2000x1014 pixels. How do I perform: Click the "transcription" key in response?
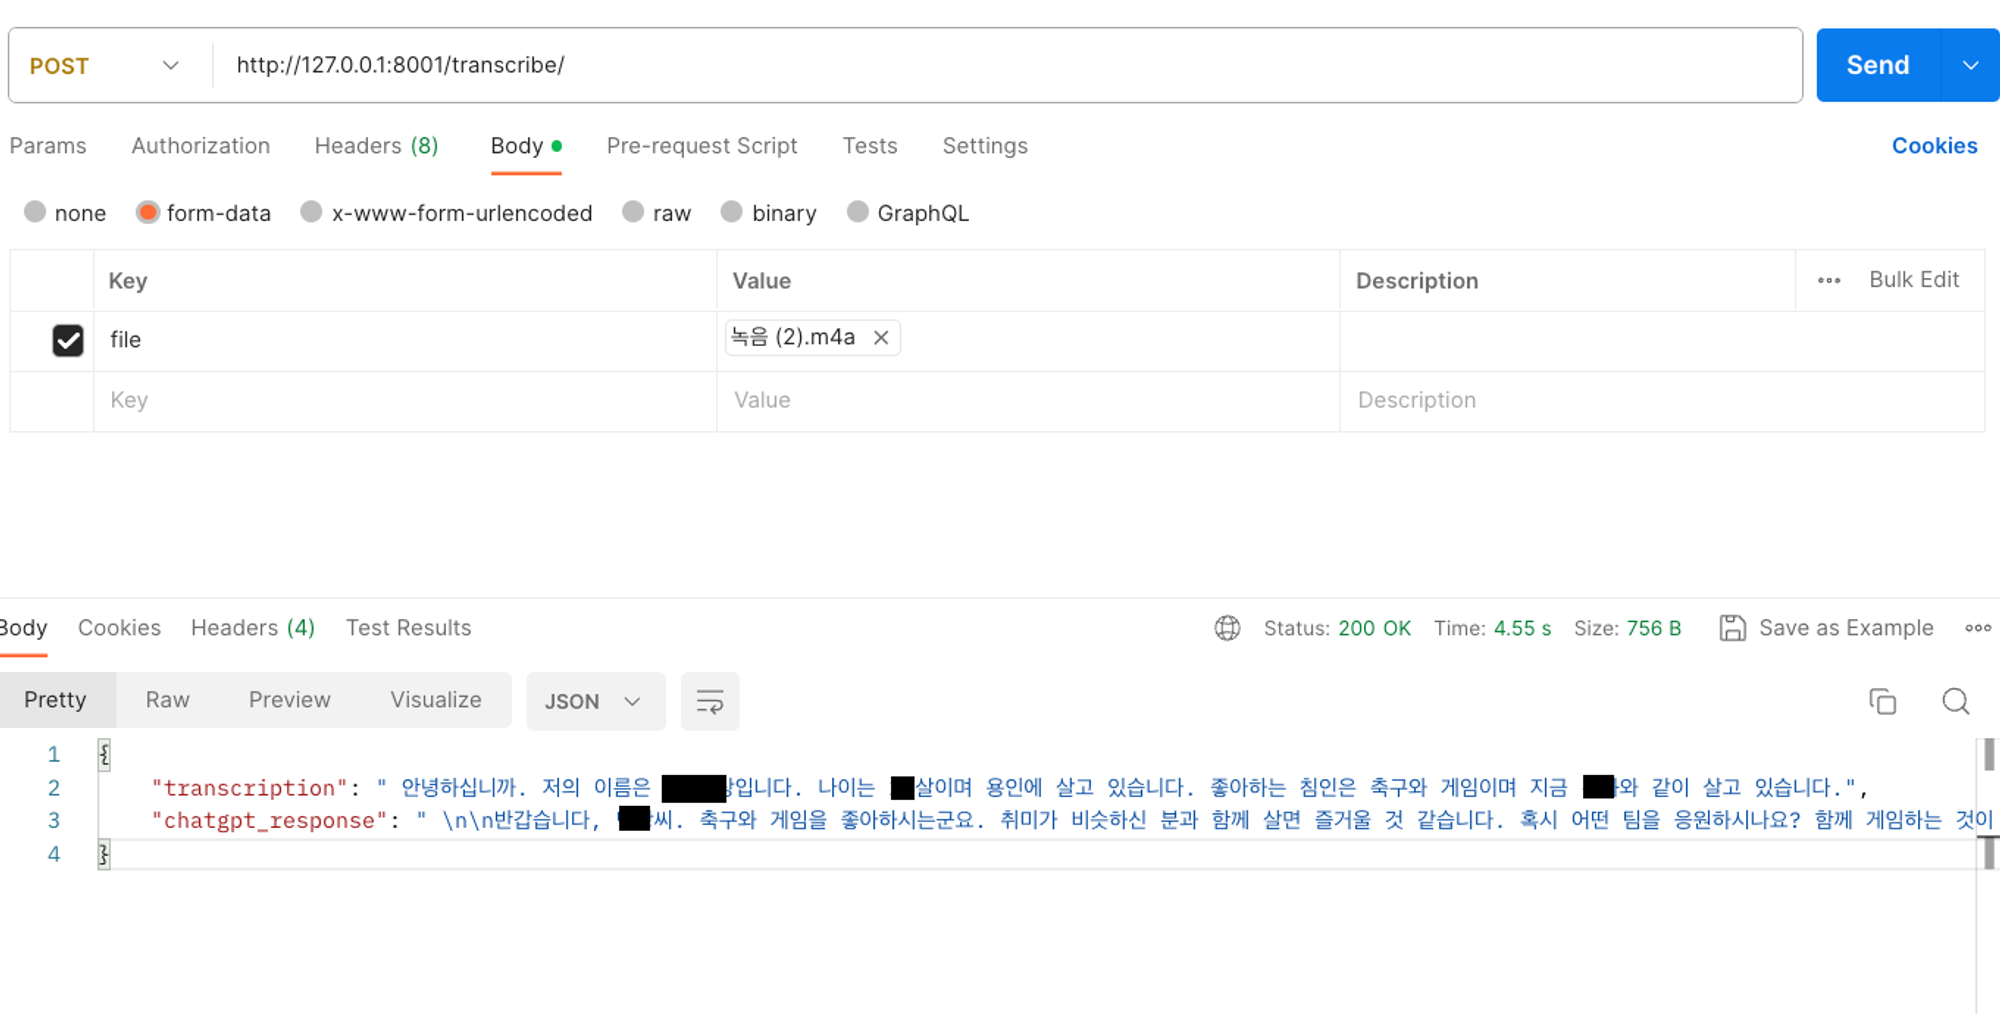click(249, 788)
